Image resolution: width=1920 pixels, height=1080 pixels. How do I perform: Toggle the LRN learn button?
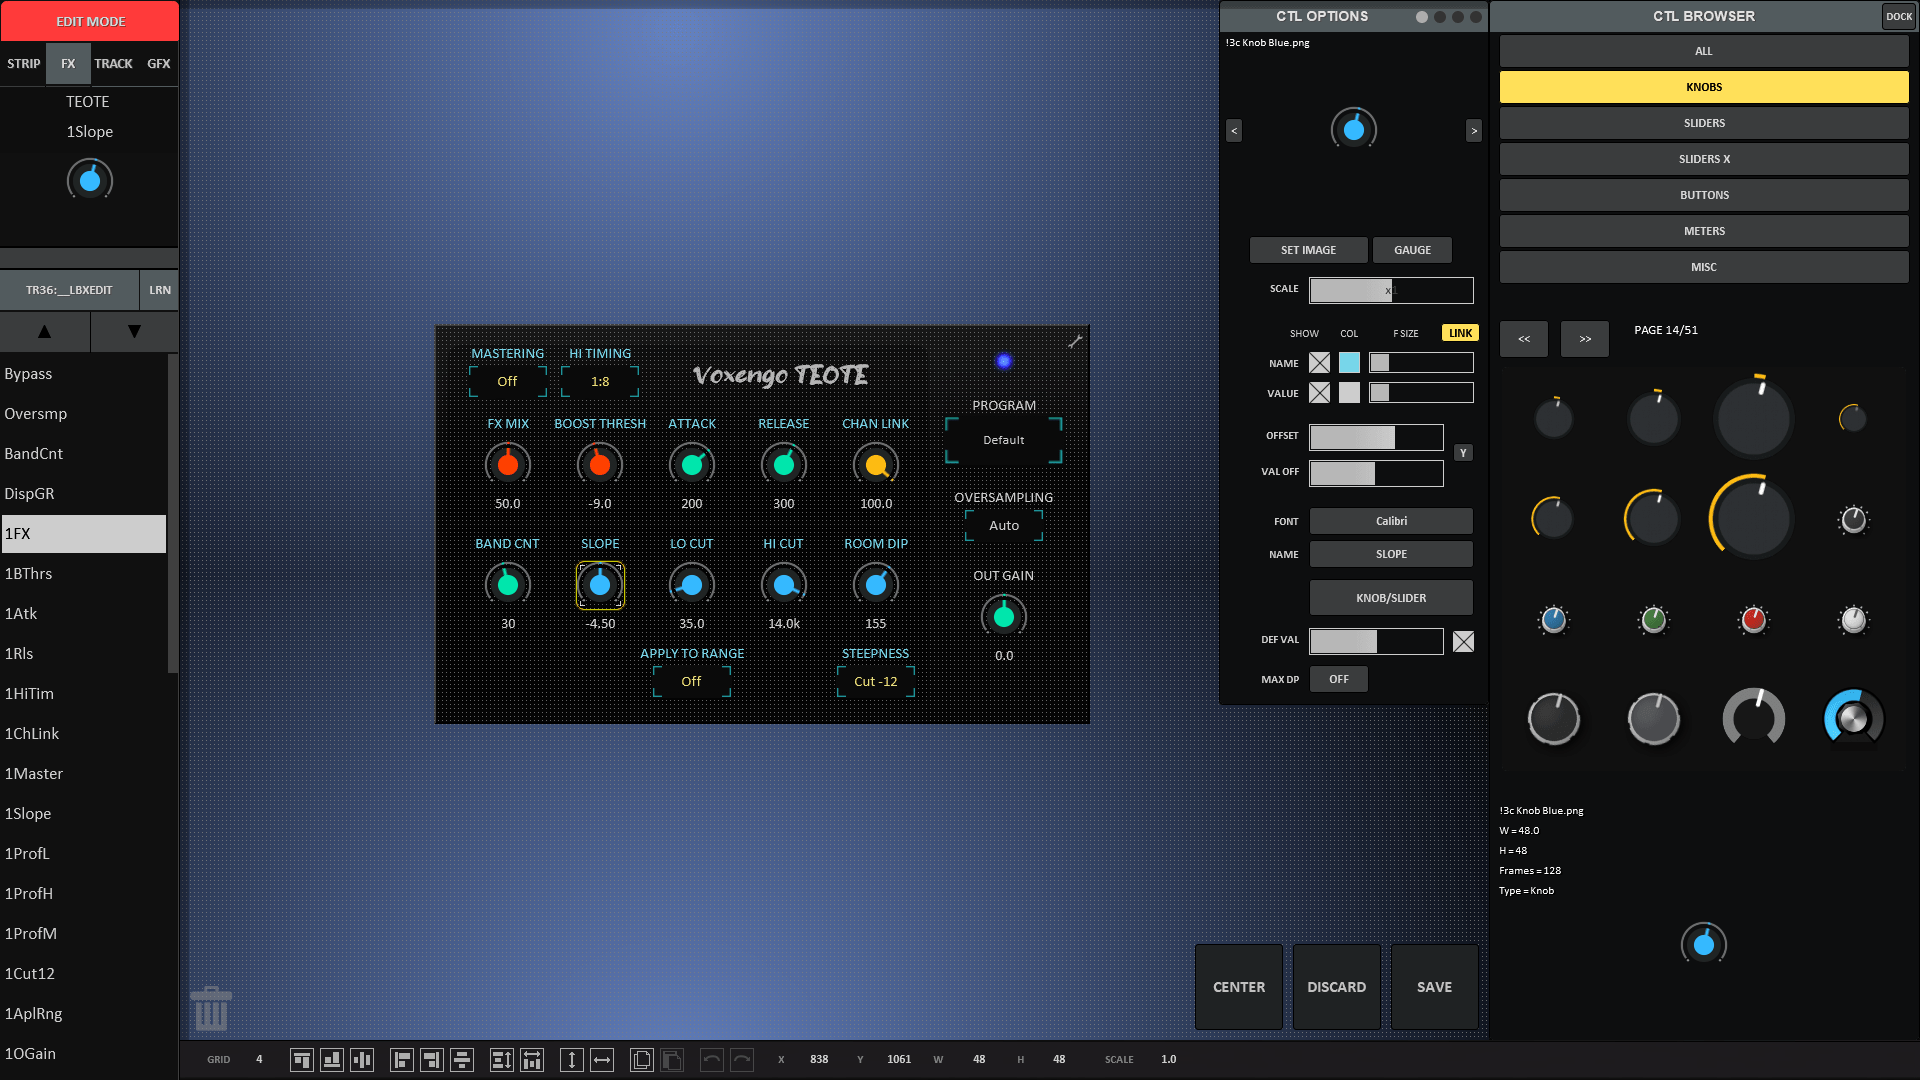pyautogui.click(x=160, y=290)
